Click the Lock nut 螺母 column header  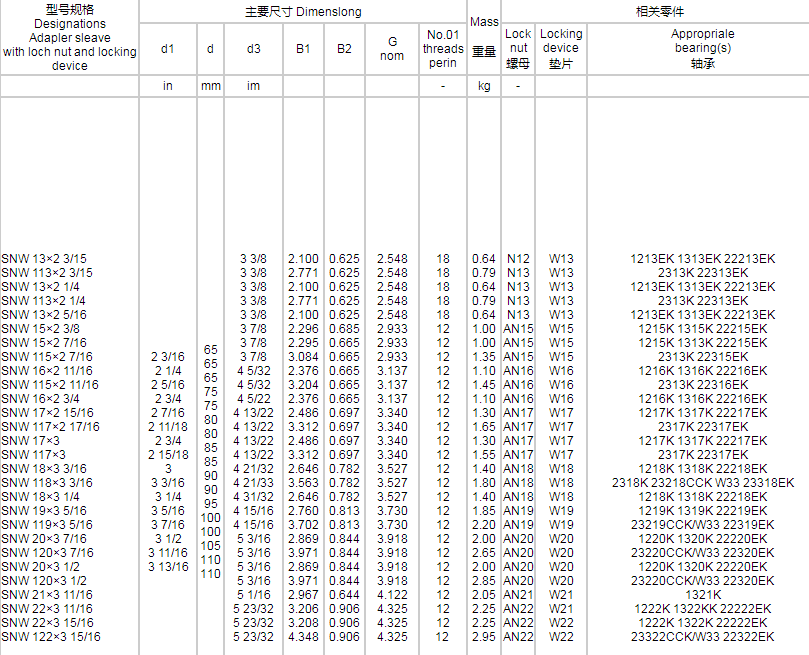[518, 48]
